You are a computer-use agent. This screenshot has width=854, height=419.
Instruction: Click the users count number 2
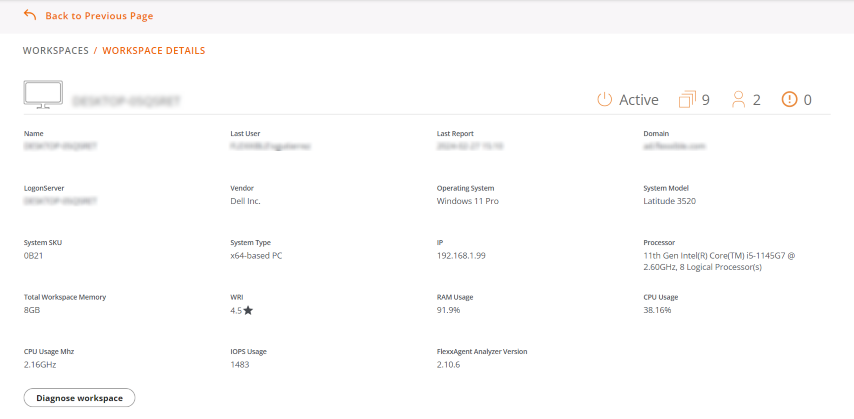757,100
